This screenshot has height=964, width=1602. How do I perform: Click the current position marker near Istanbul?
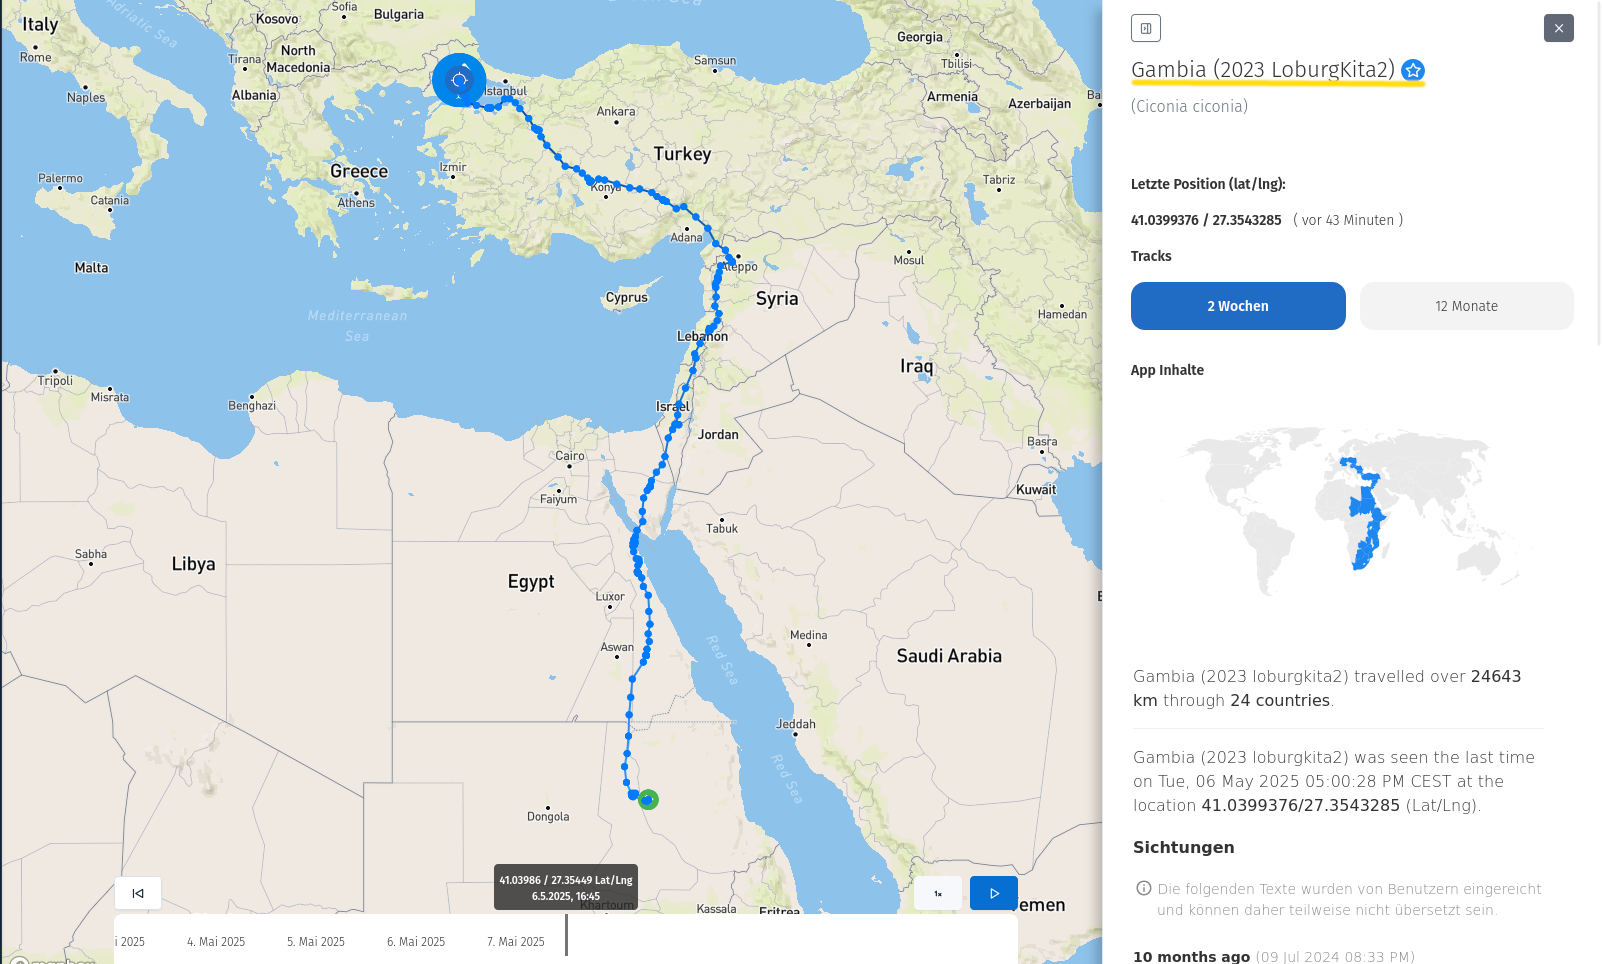pyautogui.click(x=459, y=80)
